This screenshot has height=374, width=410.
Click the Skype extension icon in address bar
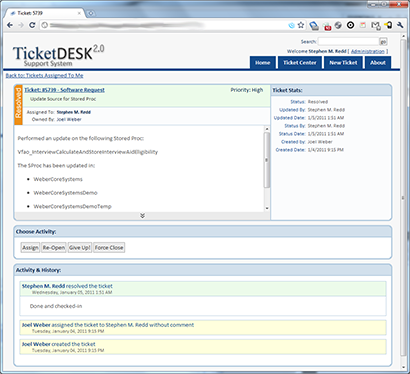pyautogui.click(x=291, y=25)
